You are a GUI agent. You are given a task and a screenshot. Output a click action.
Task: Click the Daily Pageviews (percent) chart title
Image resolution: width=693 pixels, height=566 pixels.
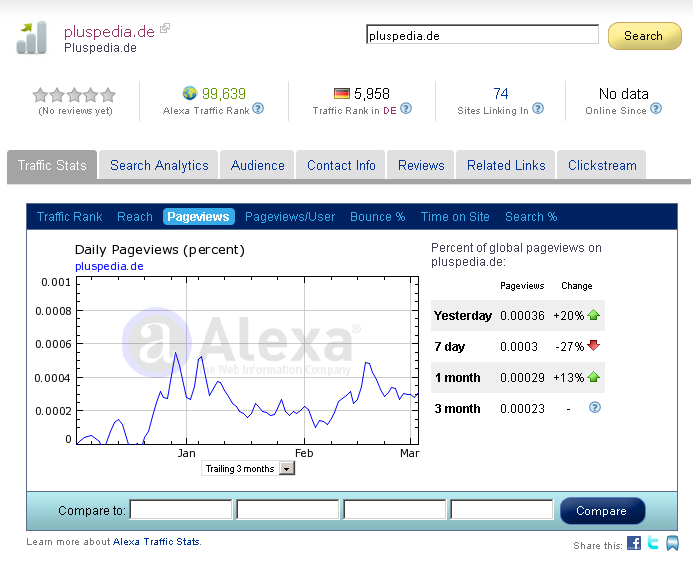pyautogui.click(x=160, y=250)
